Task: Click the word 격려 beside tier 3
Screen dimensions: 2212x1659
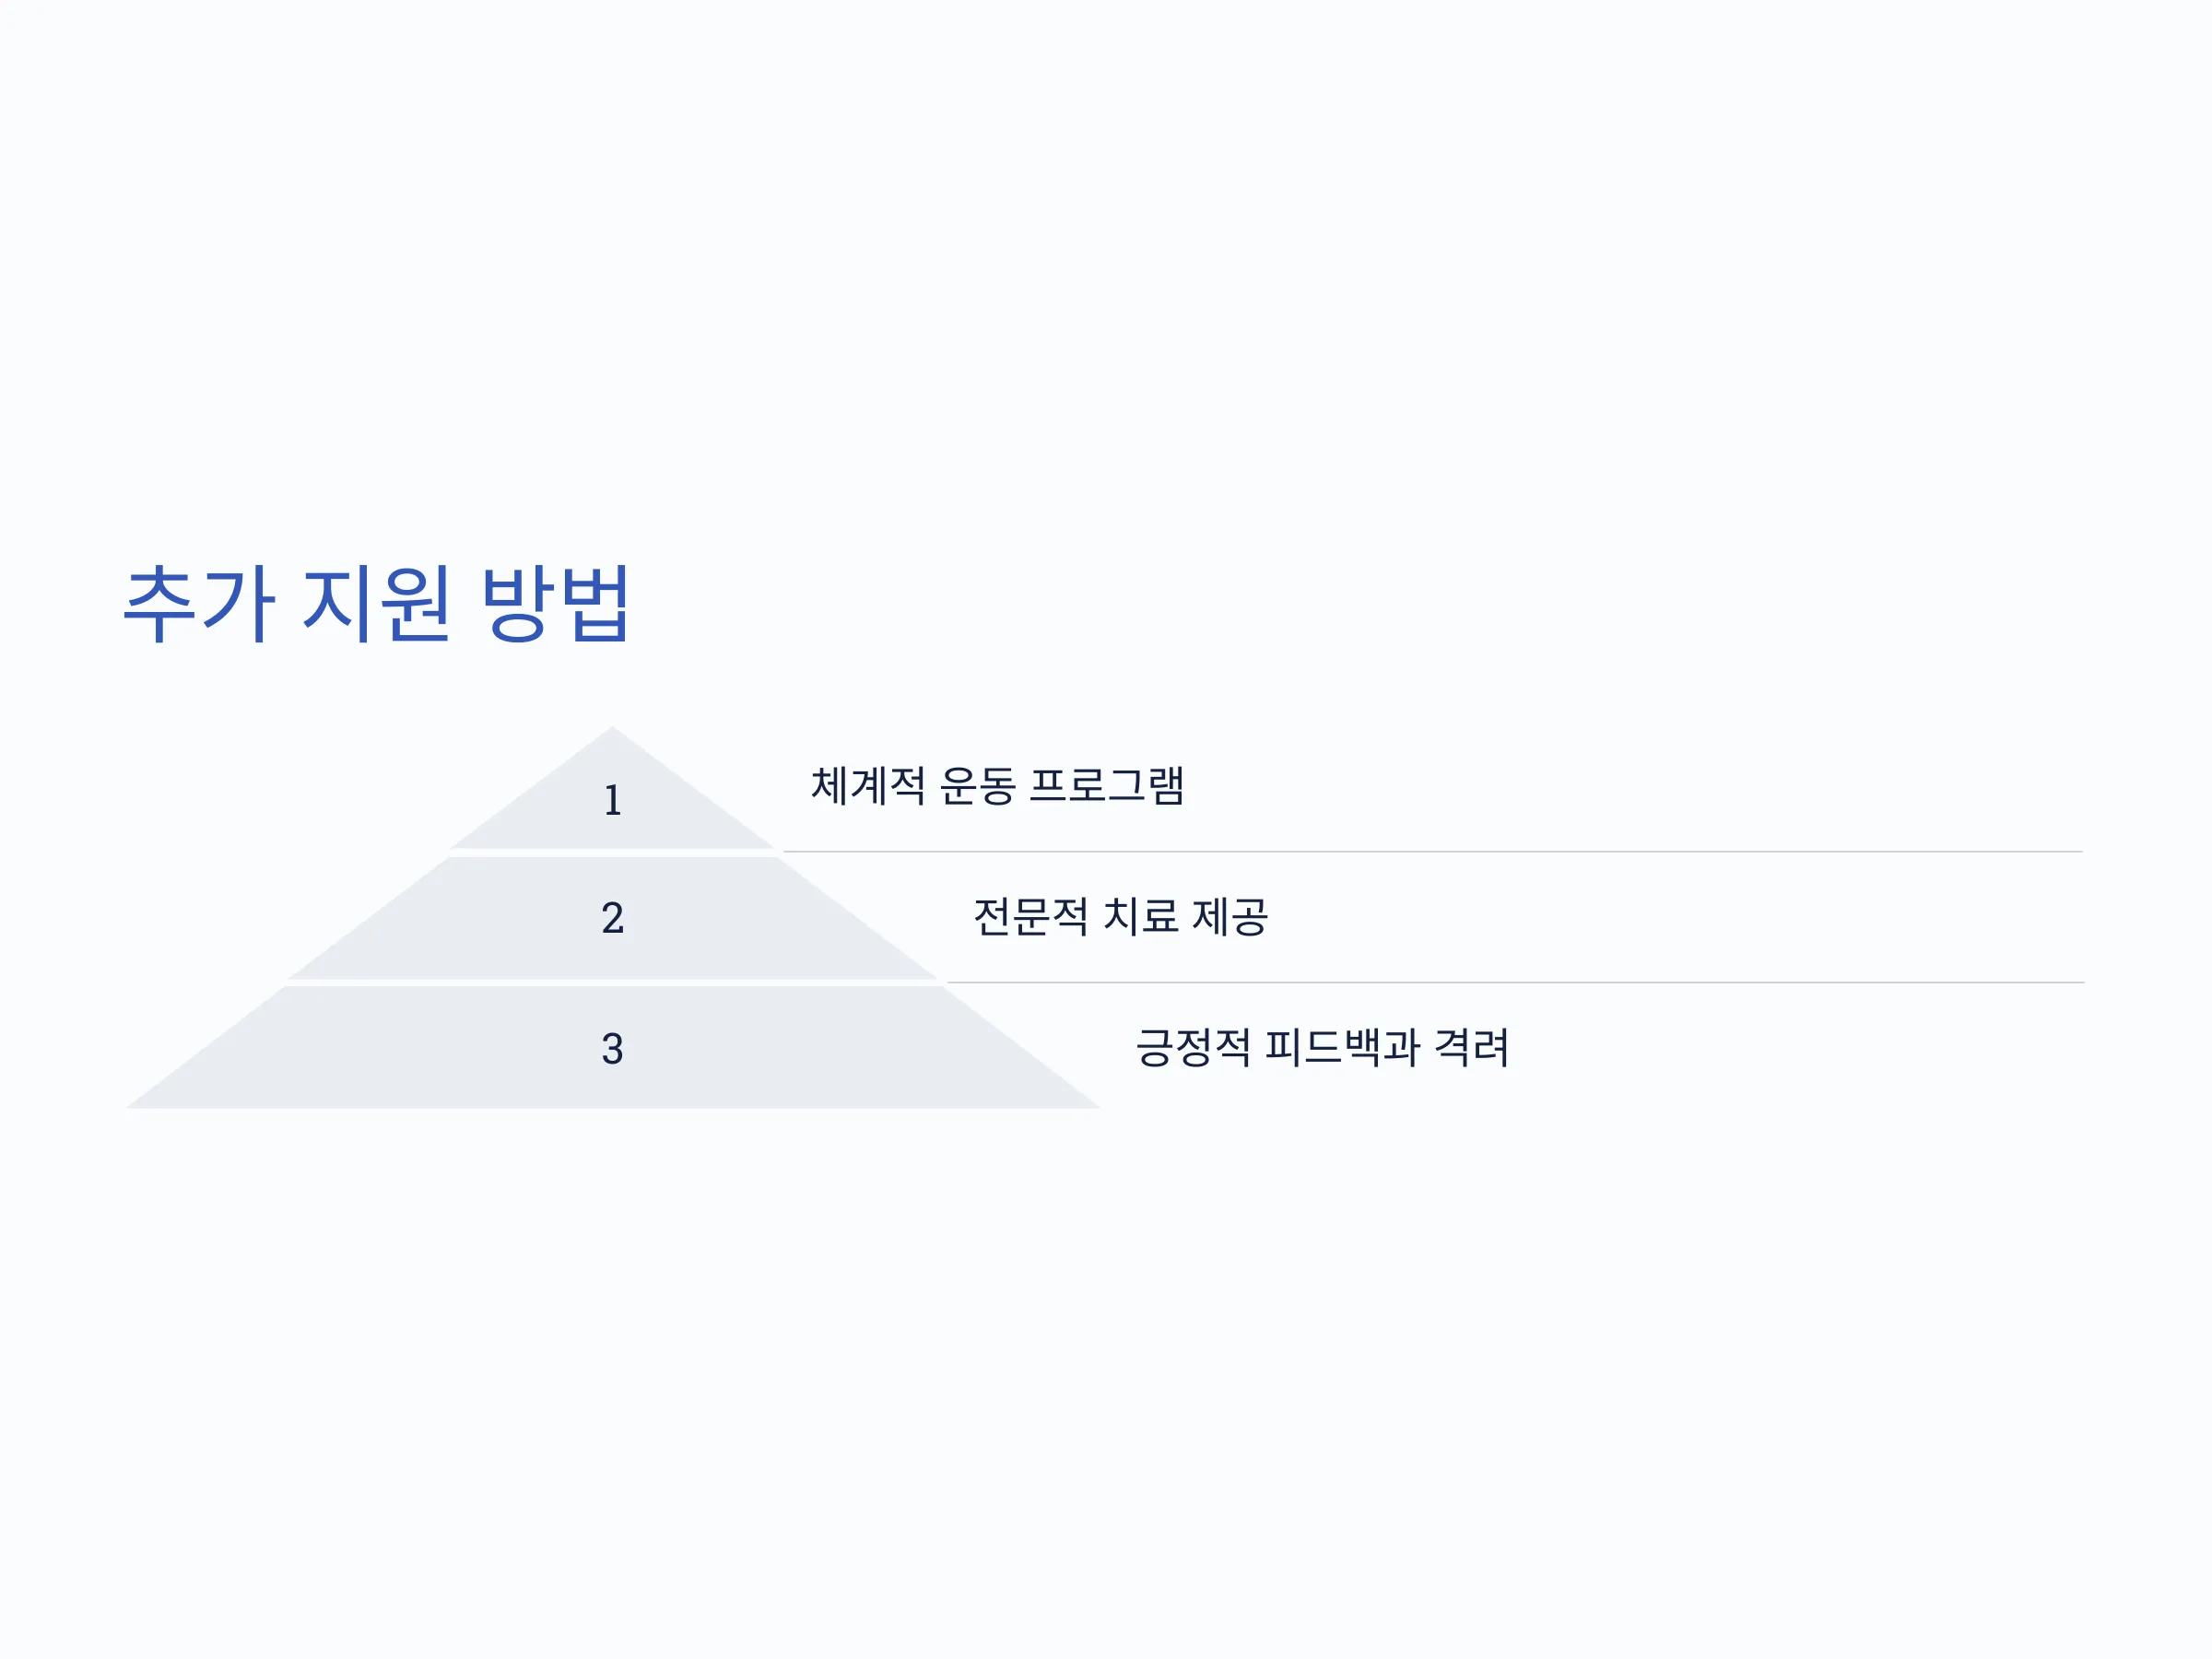Action: tap(1471, 1047)
